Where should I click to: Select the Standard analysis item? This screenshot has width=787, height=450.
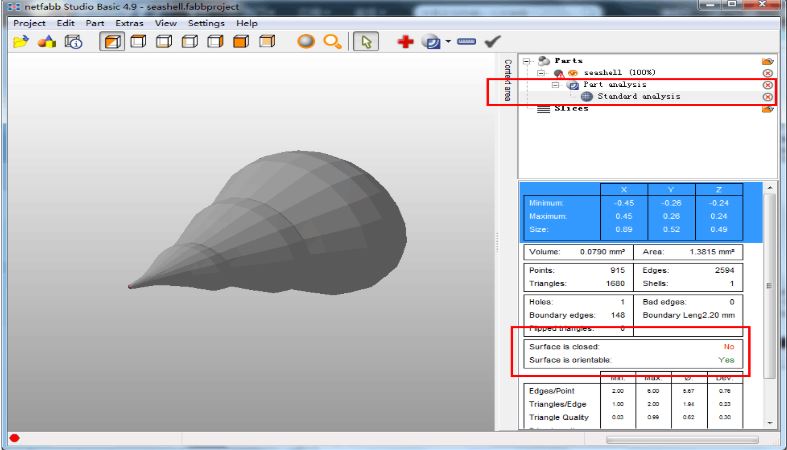click(638, 96)
